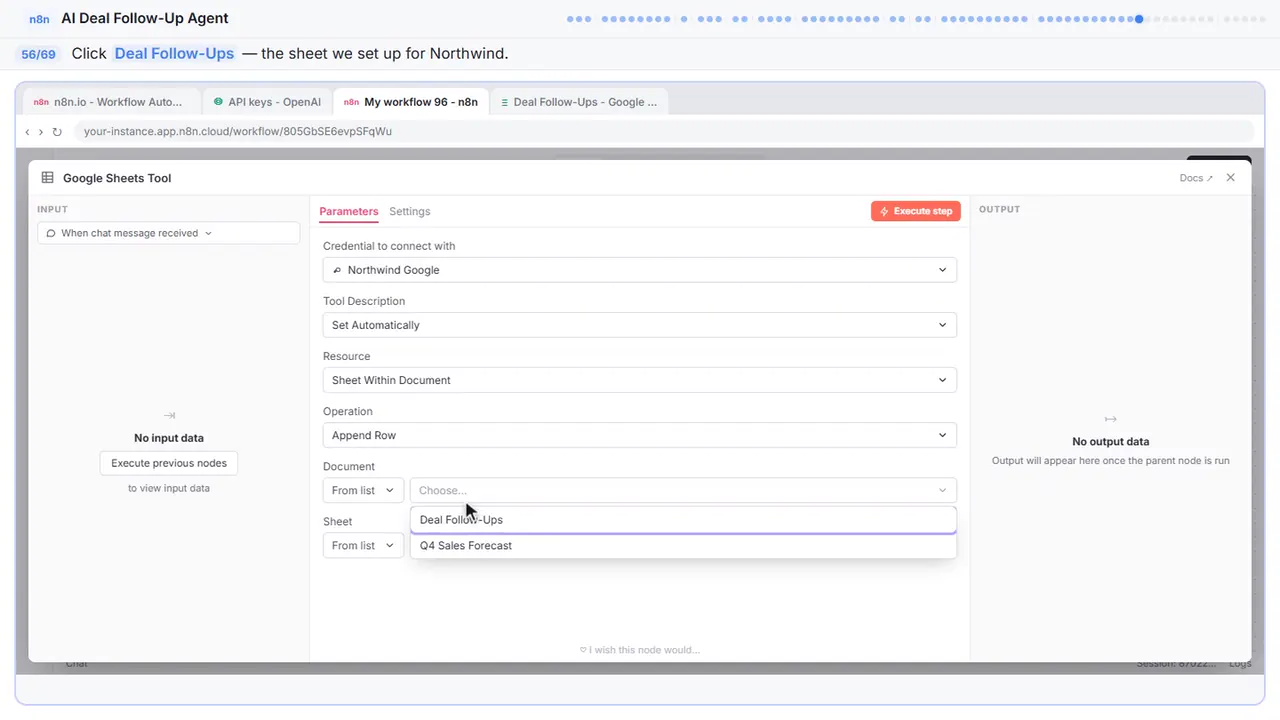The image size is (1280, 720).
Task: Click the browser forward arrow
Action: 41,132
